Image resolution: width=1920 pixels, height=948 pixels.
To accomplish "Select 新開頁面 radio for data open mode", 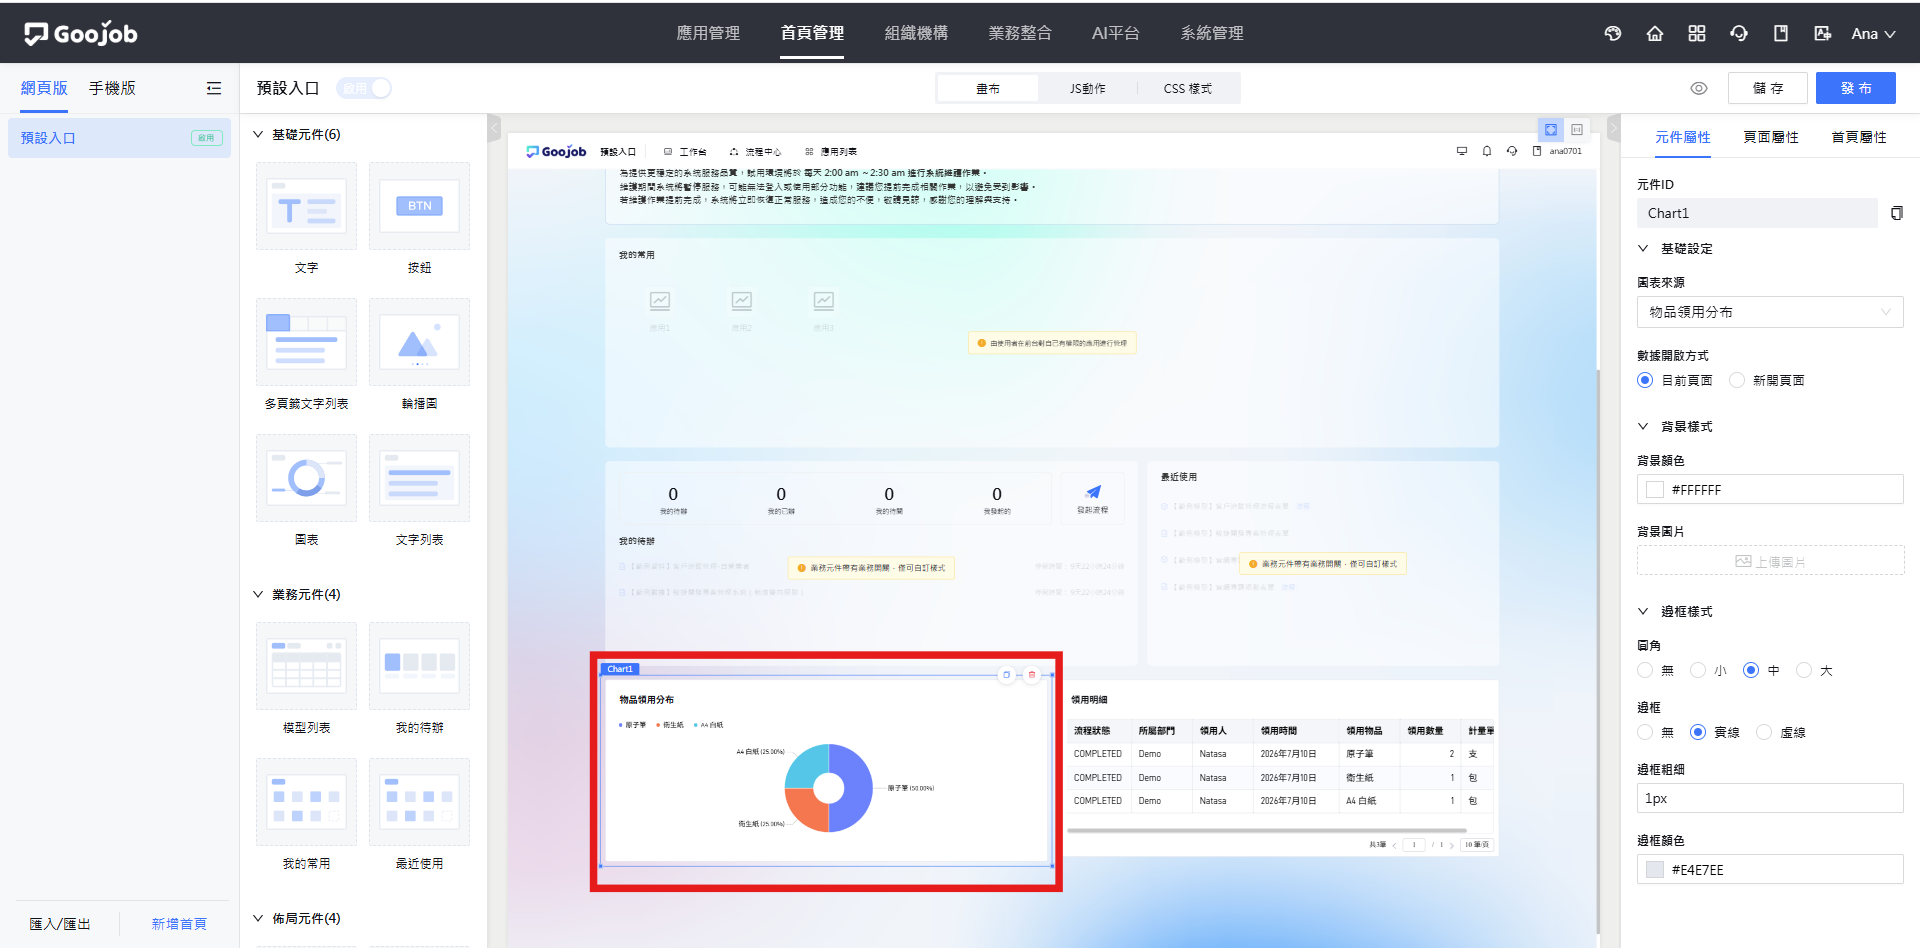I will tap(1737, 380).
